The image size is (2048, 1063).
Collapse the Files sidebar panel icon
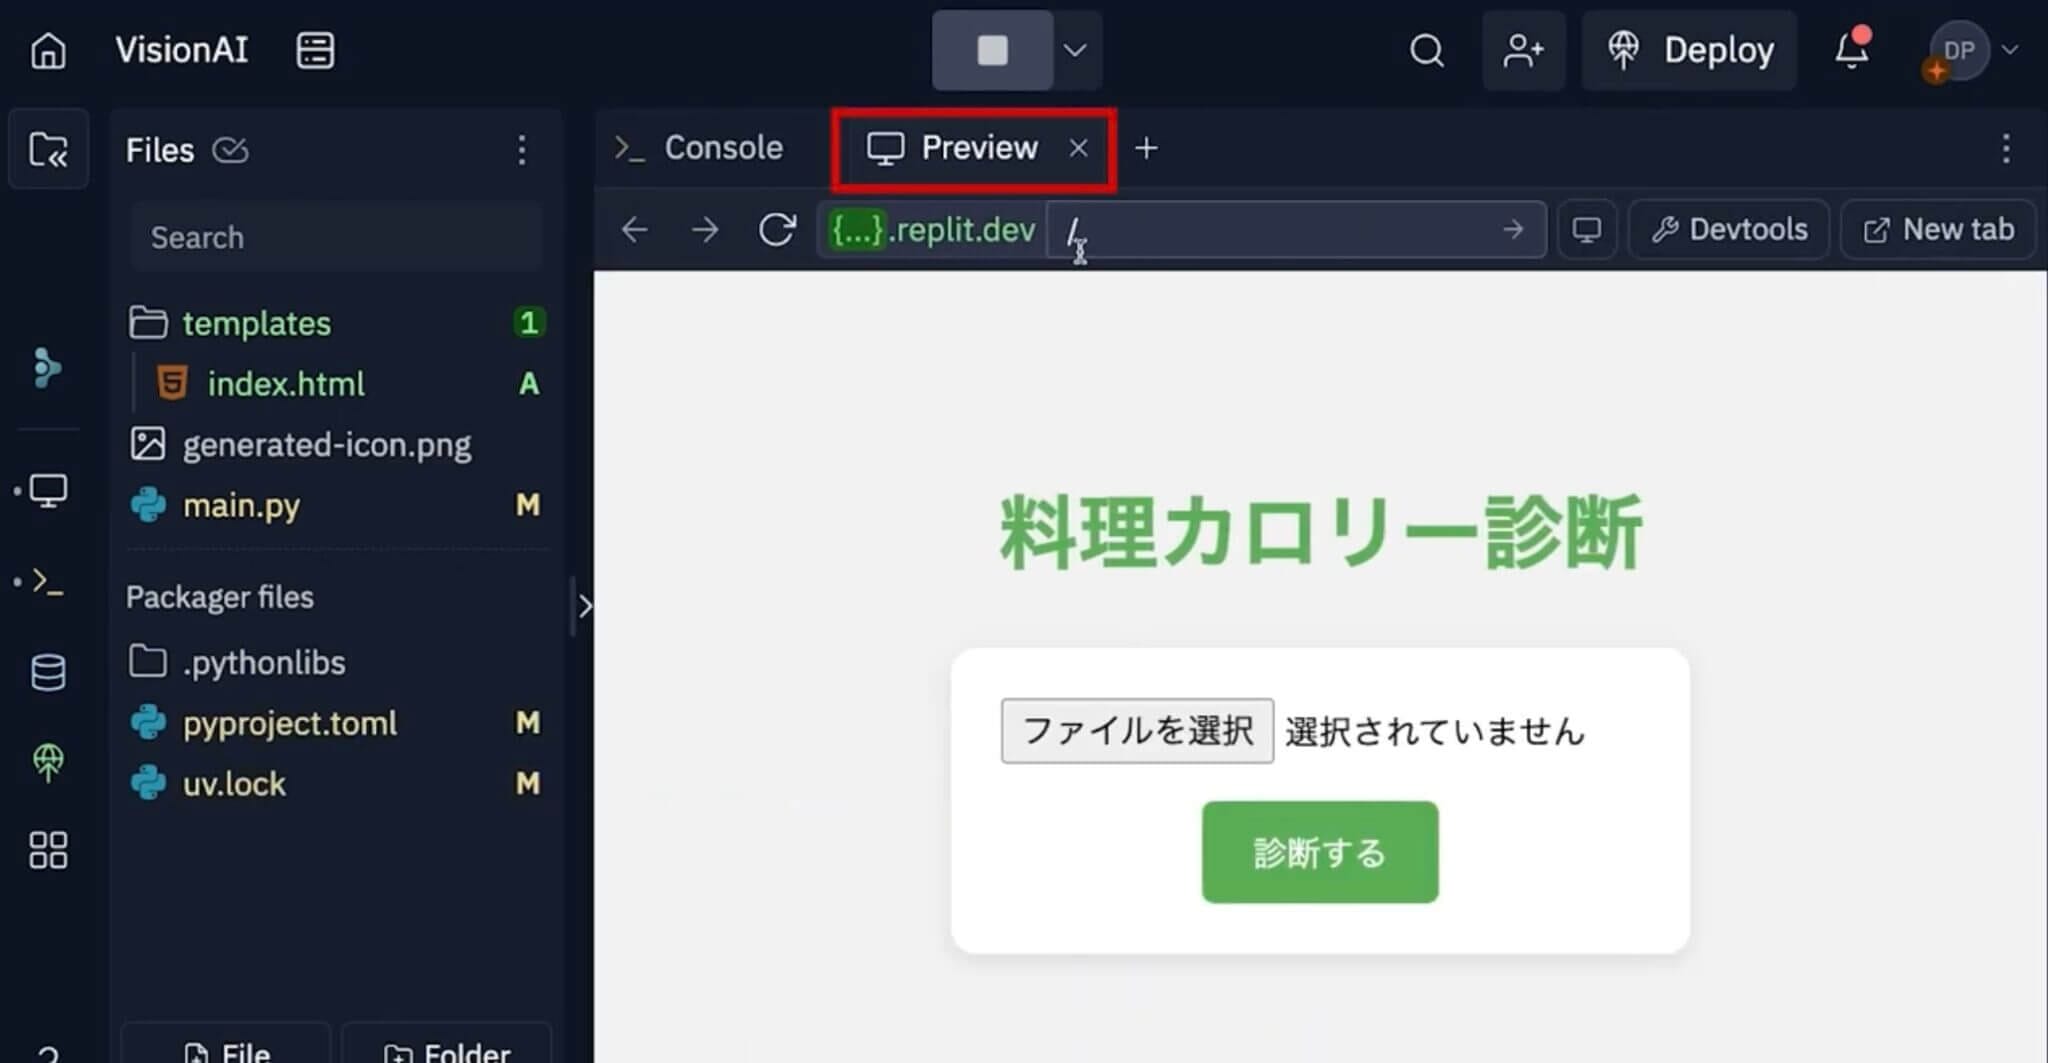tap(48, 150)
